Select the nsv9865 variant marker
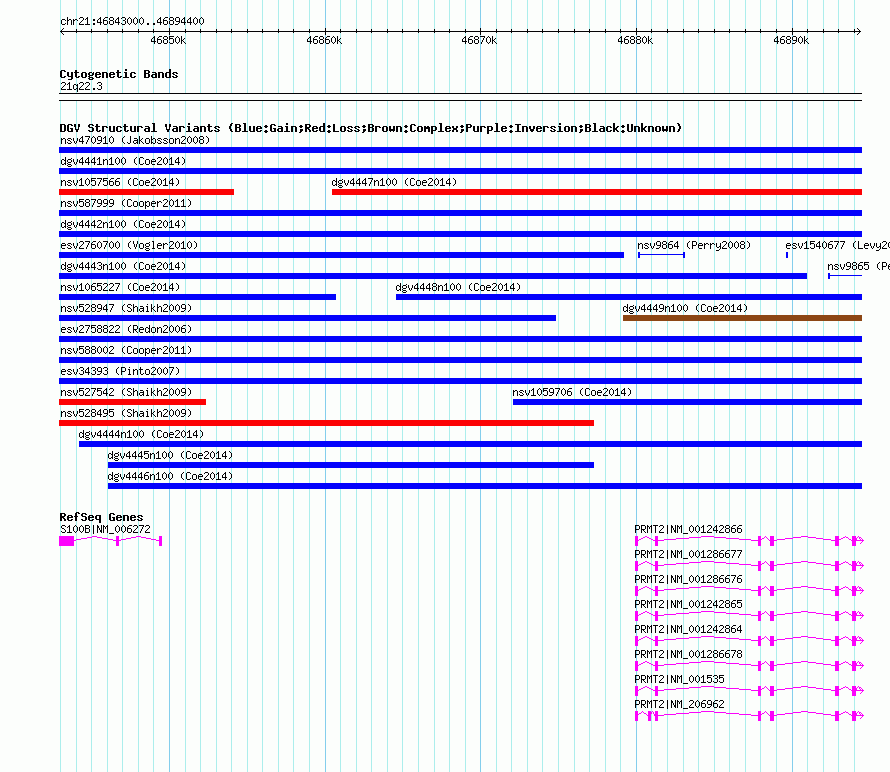Viewport: 890px width, 772px height. pos(845,276)
